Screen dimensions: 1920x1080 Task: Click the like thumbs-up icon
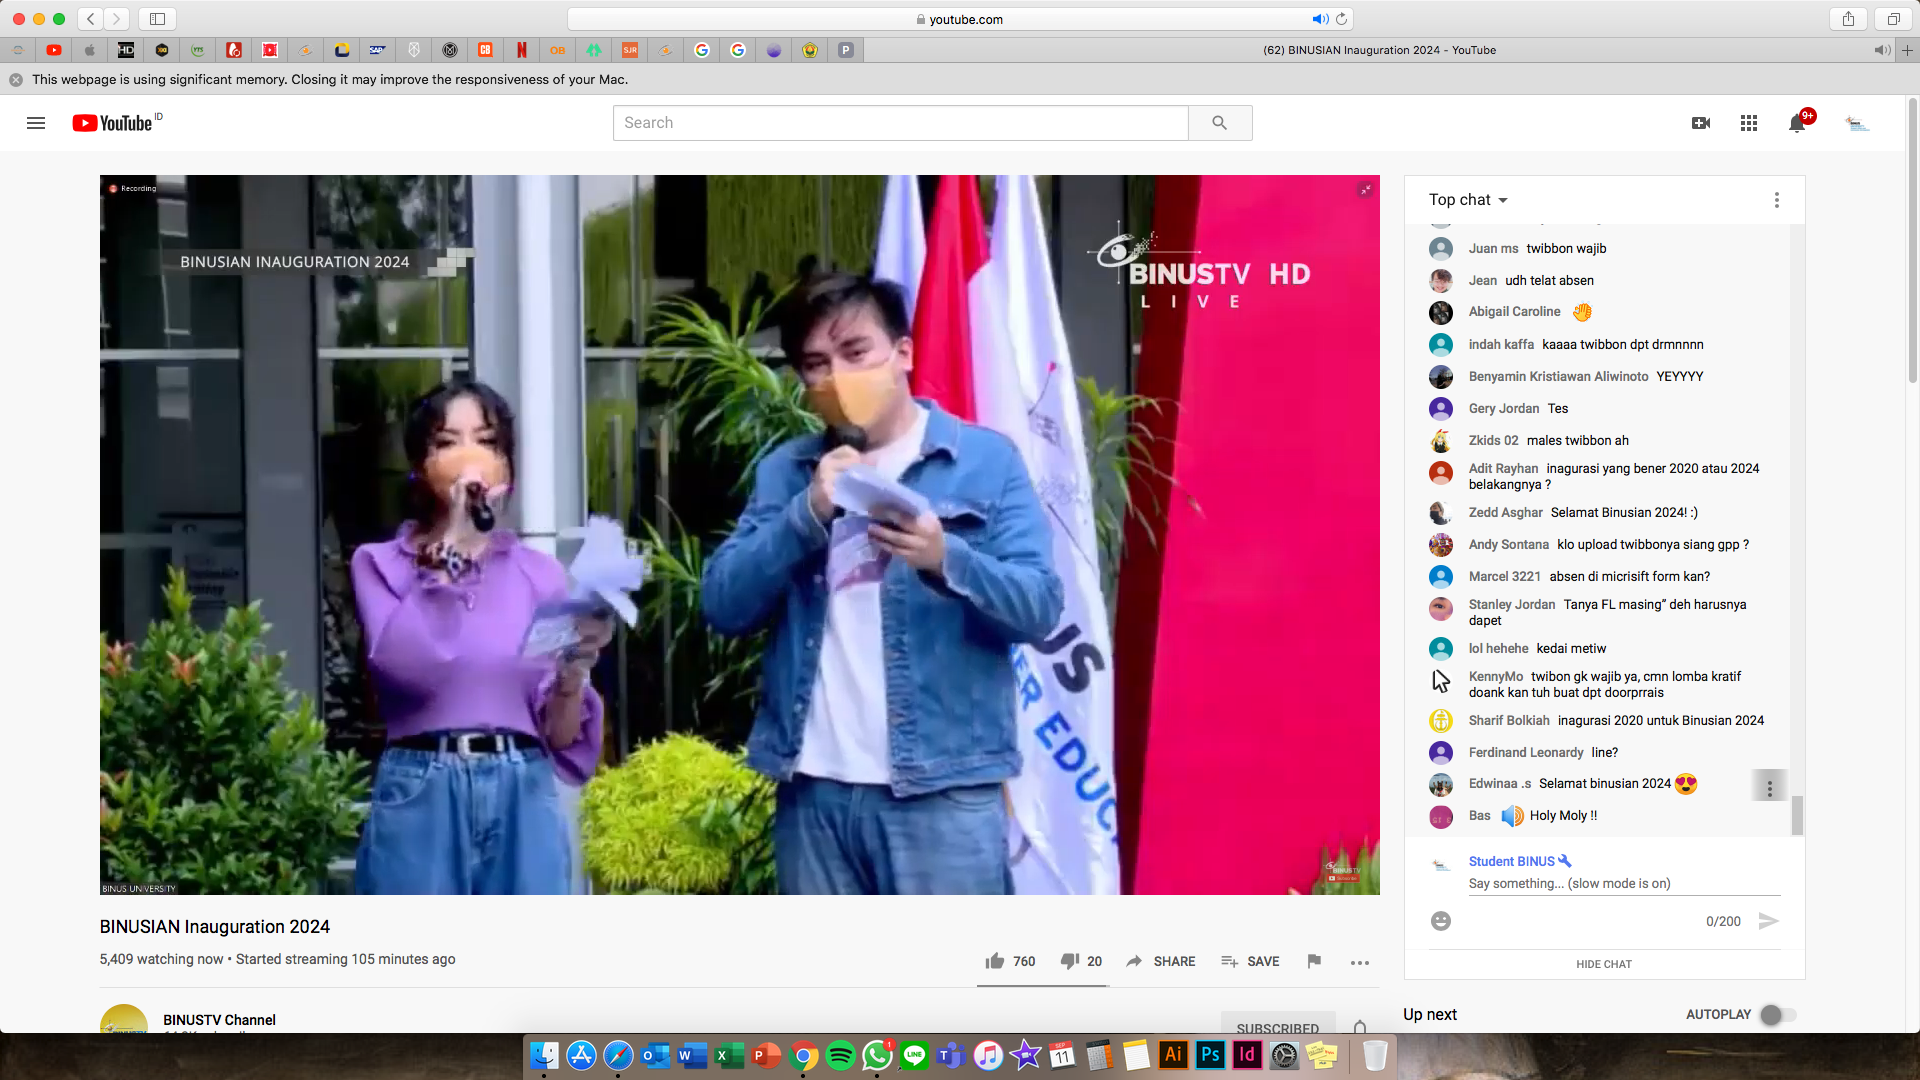(994, 961)
